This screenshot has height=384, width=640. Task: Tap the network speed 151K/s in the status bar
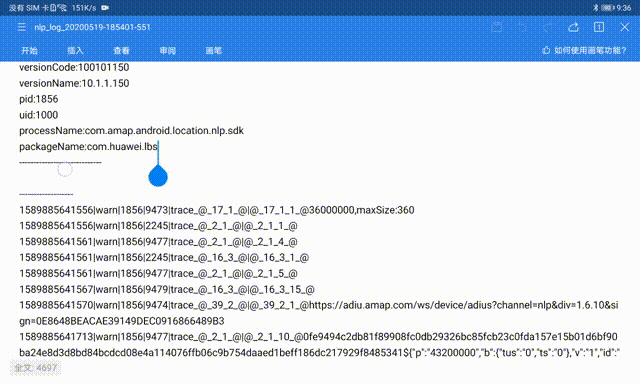click(x=84, y=8)
